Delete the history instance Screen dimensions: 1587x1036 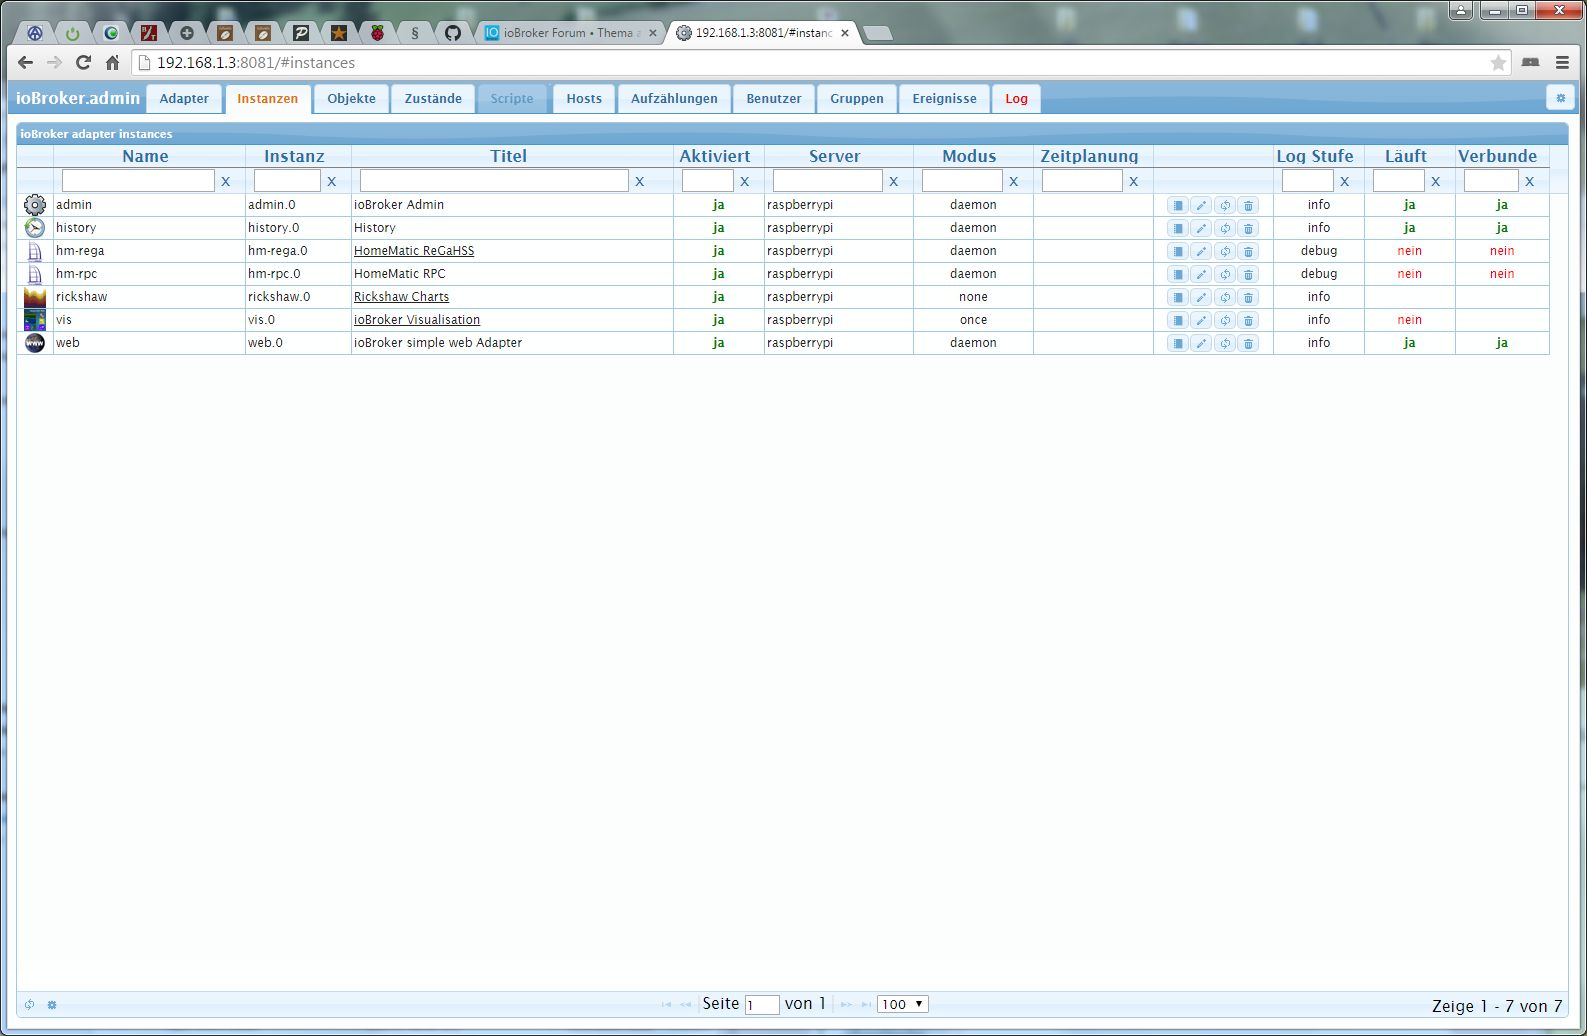tap(1248, 228)
